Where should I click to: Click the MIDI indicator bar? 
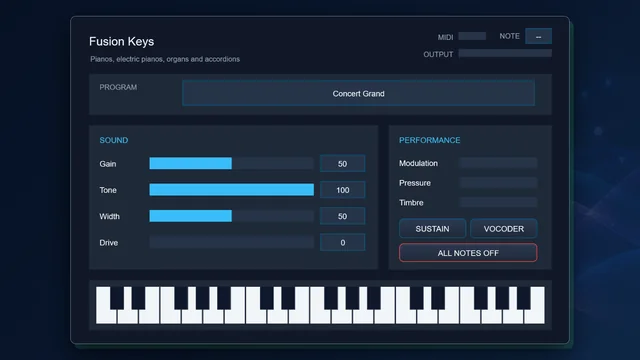472,36
